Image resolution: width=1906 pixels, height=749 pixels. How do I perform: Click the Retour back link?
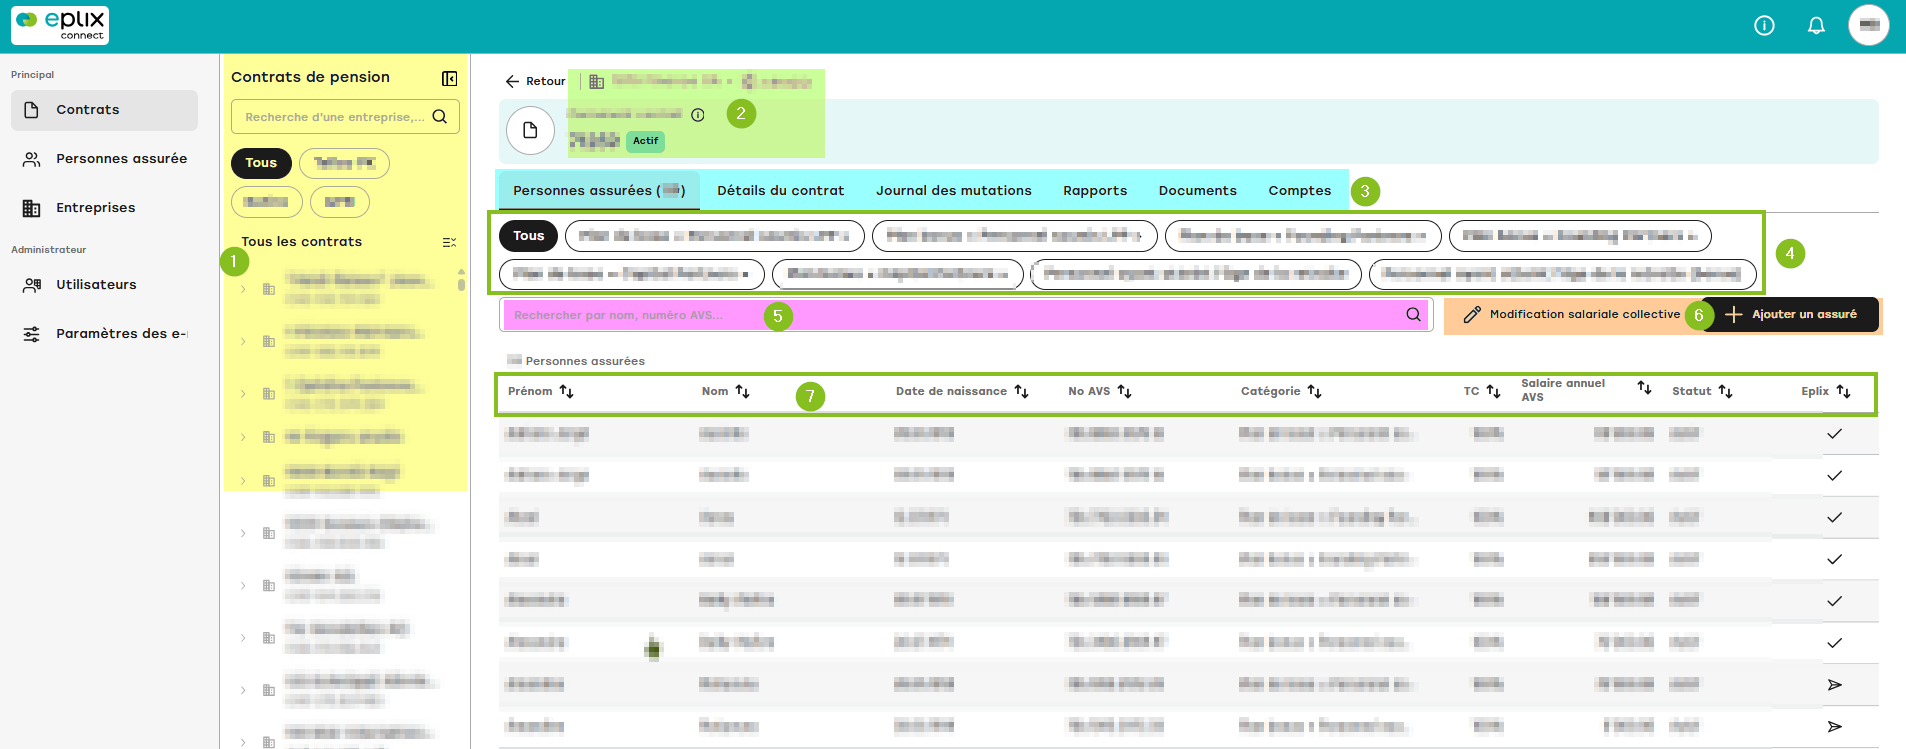pos(535,81)
